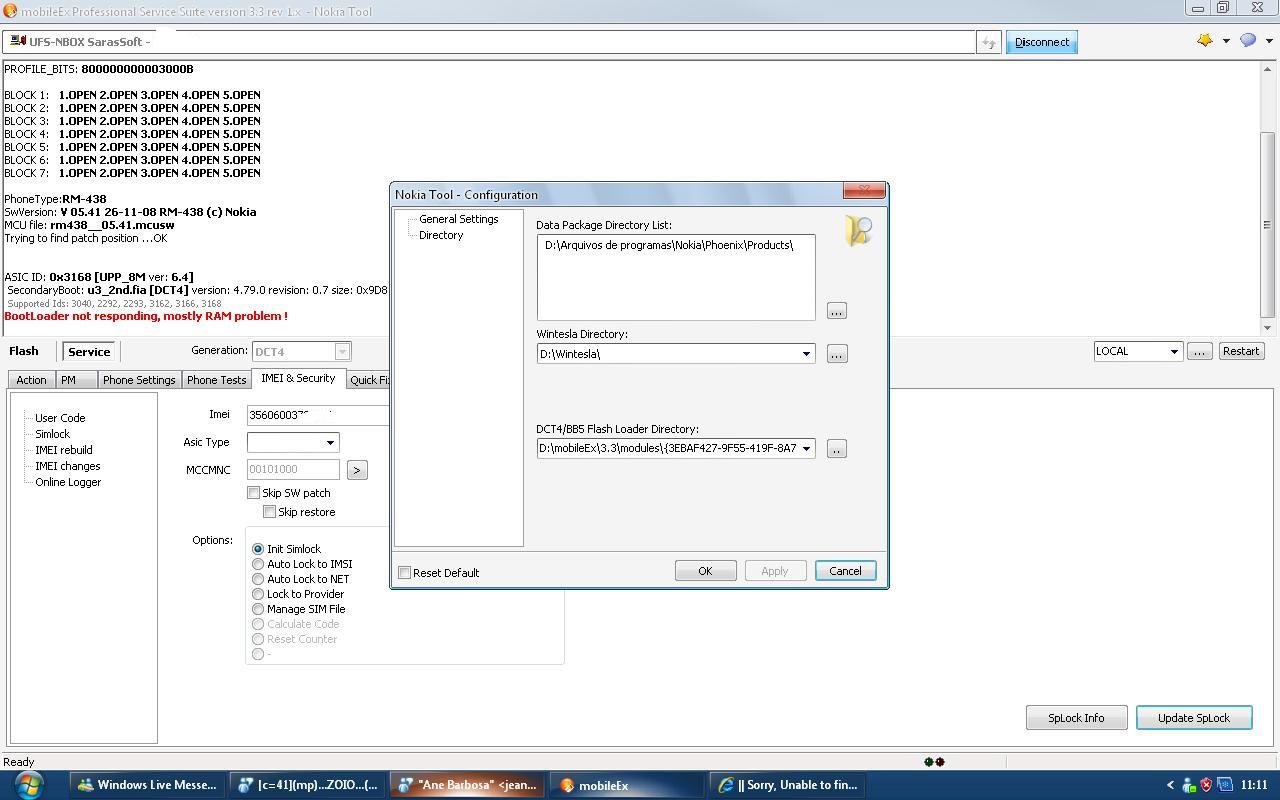Select Auto Lock to NET option

258,579
